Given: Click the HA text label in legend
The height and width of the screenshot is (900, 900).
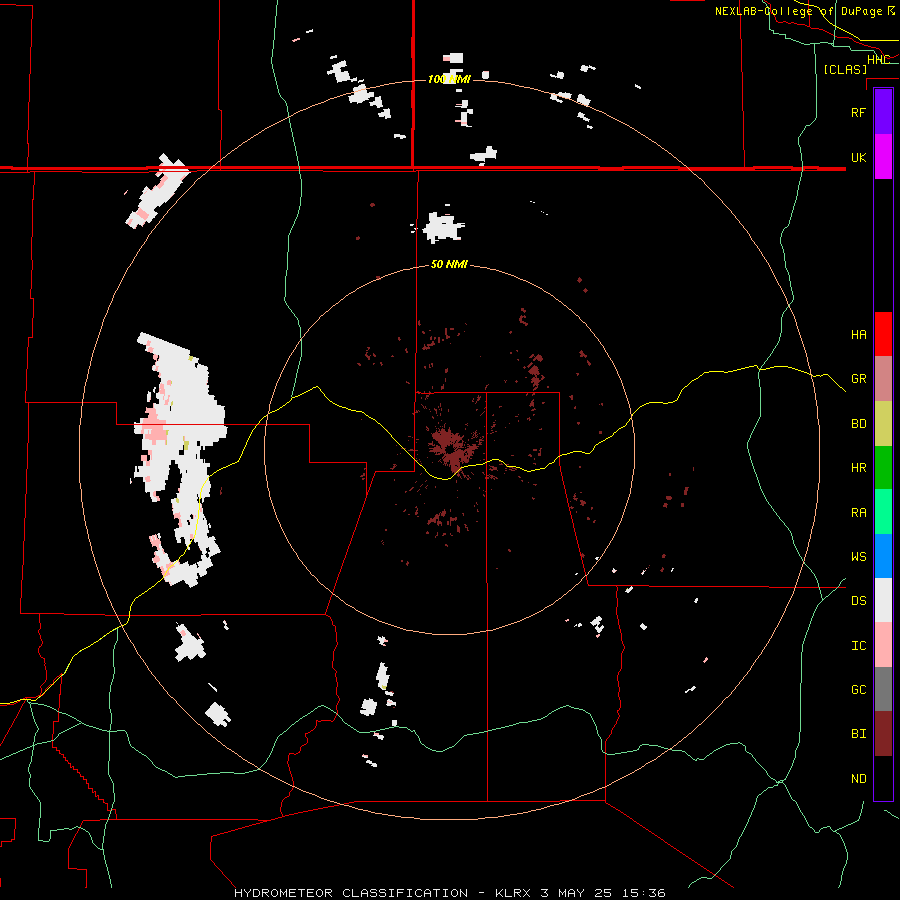Looking at the screenshot, I should [858, 334].
